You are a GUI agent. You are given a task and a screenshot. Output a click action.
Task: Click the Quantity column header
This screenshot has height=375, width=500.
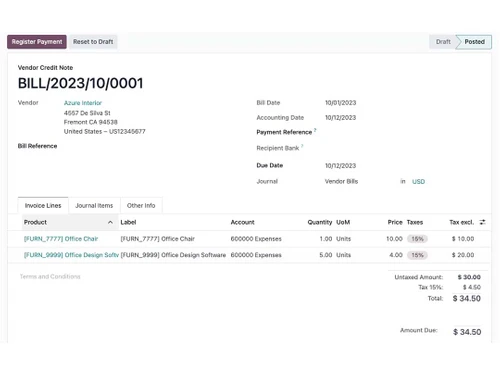coord(320,222)
